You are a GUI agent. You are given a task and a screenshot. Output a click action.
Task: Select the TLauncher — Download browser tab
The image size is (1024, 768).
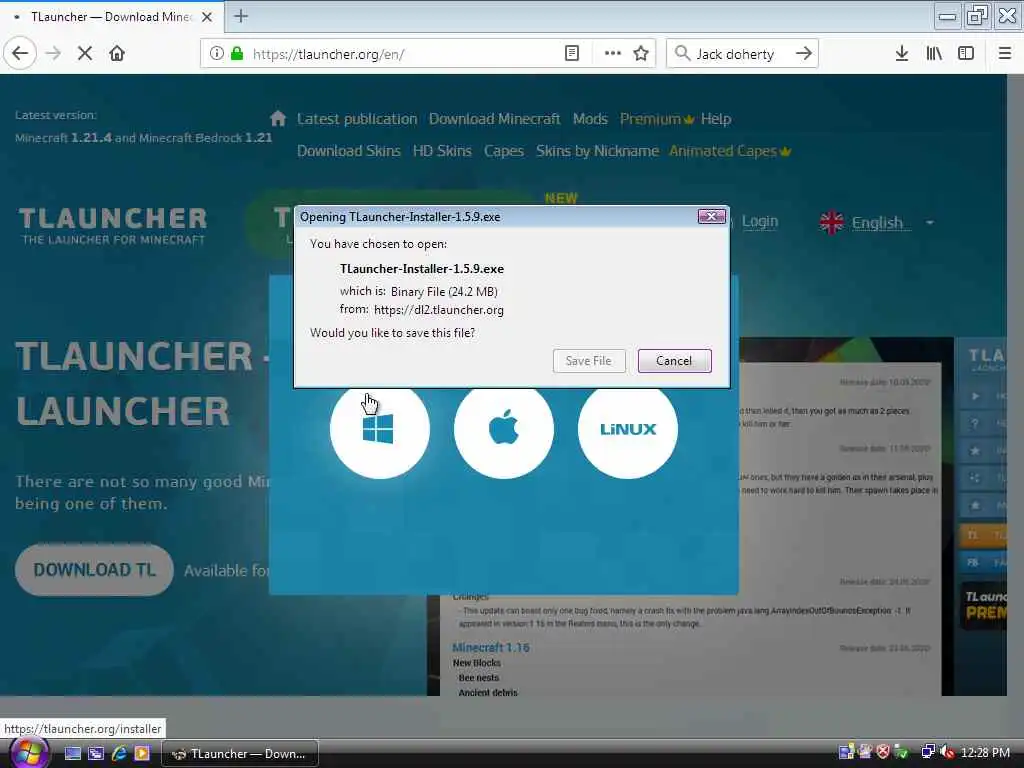point(112,17)
